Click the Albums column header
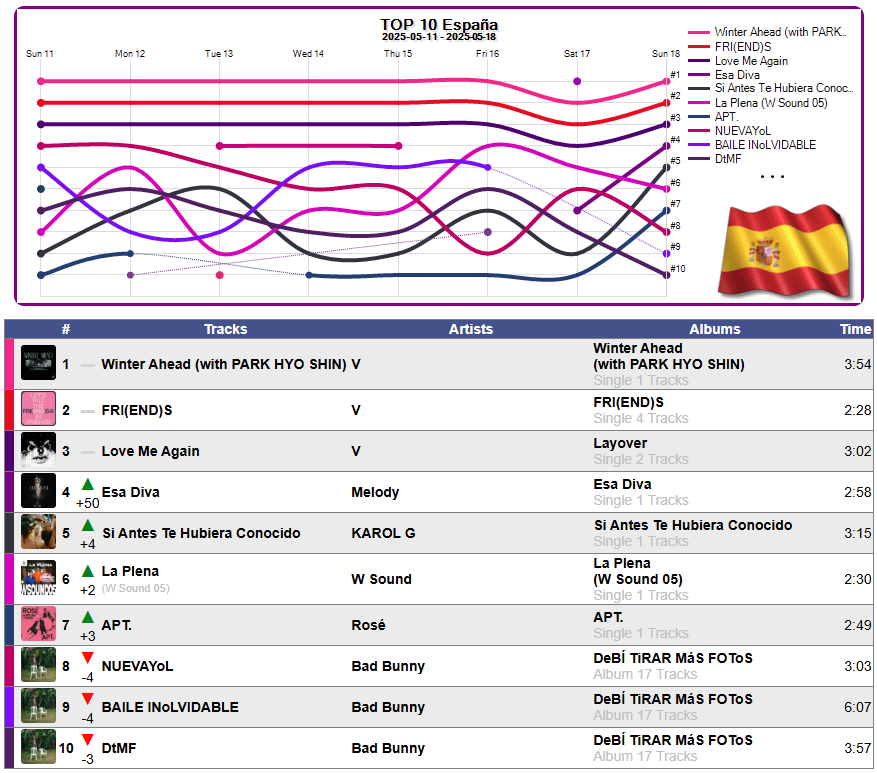The width and height of the screenshot is (877, 773). [x=715, y=329]
